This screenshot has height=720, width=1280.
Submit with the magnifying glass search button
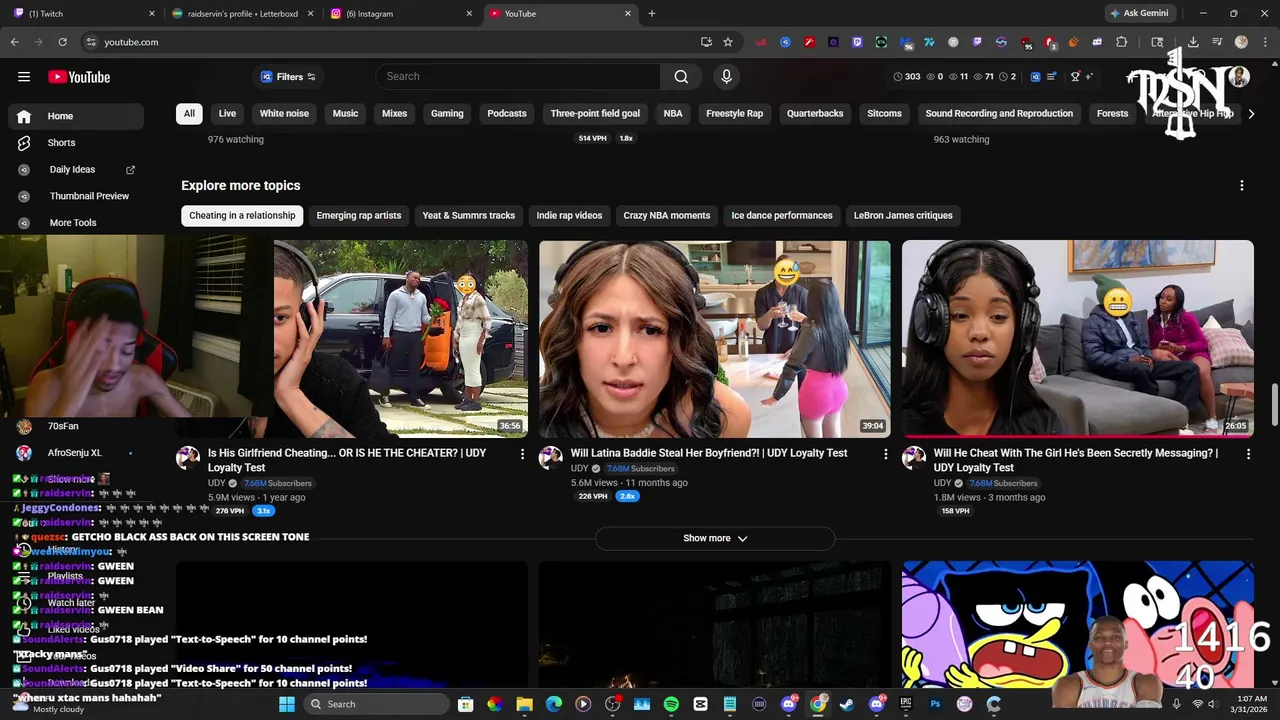click(681, 76)
